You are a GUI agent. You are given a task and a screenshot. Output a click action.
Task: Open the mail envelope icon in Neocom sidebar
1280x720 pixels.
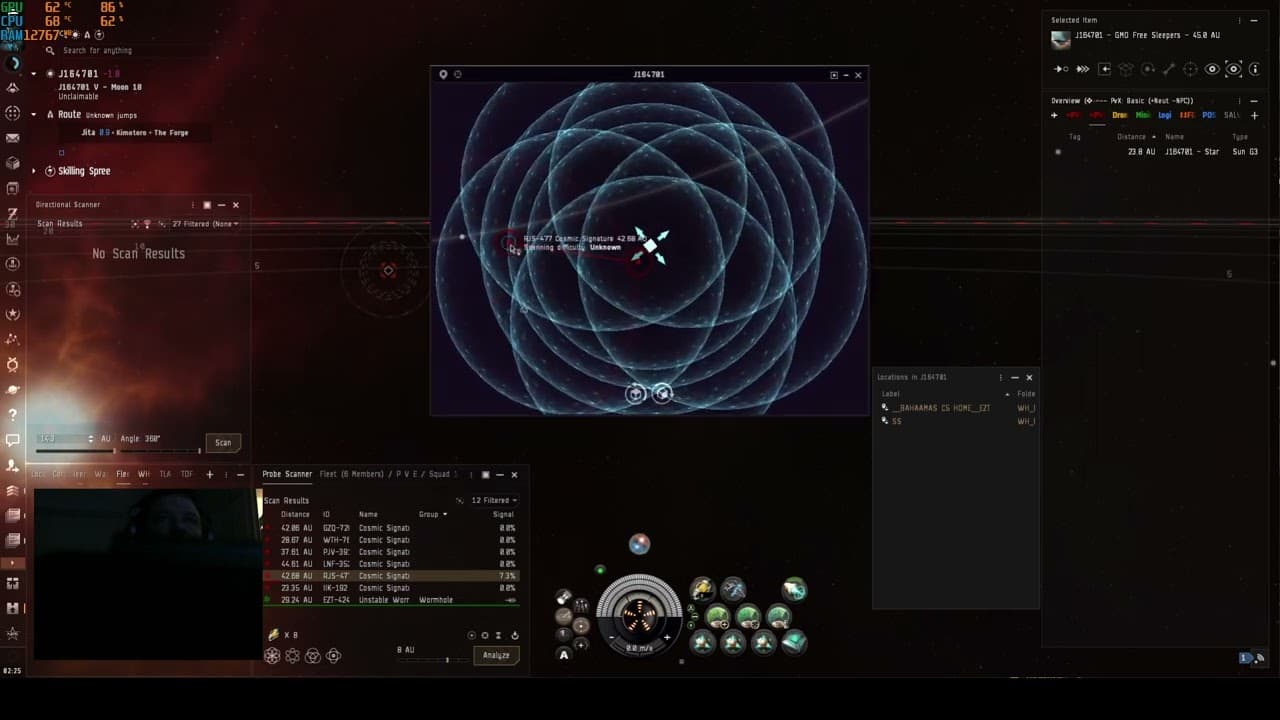coord(13,138)
